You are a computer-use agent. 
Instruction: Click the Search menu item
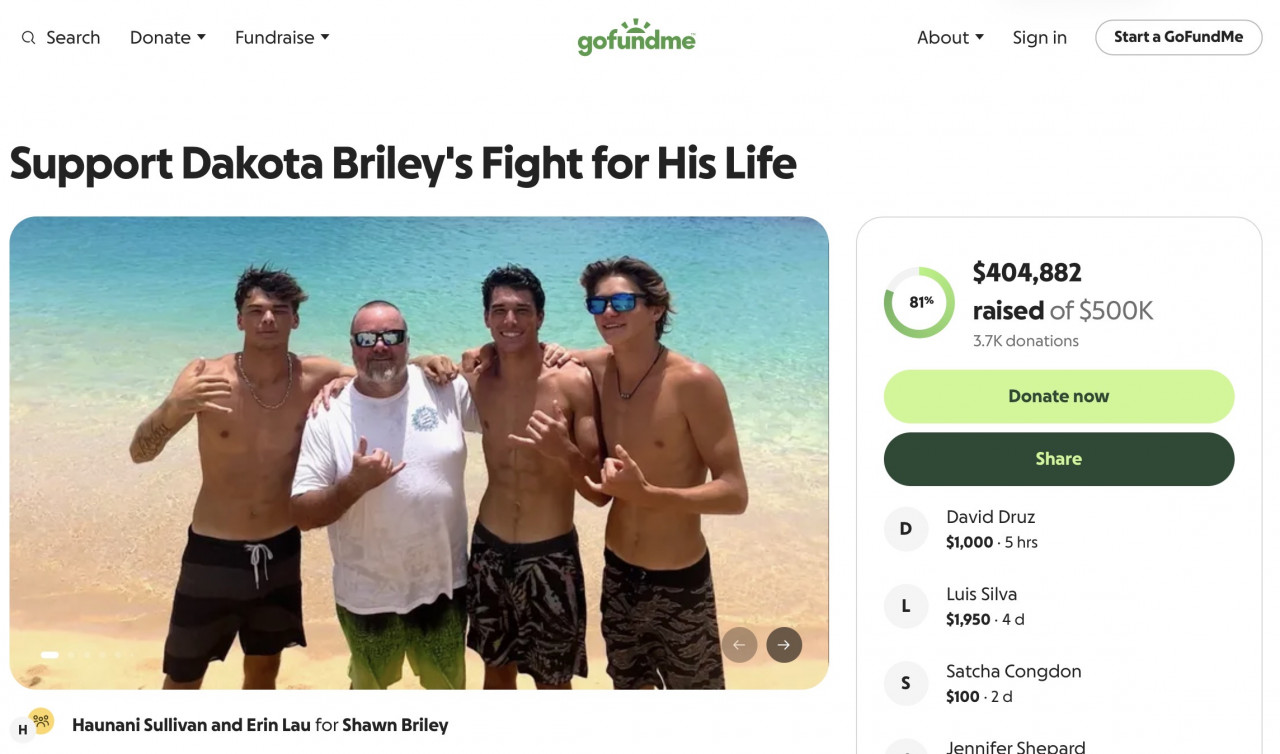(x=72, y=38)
